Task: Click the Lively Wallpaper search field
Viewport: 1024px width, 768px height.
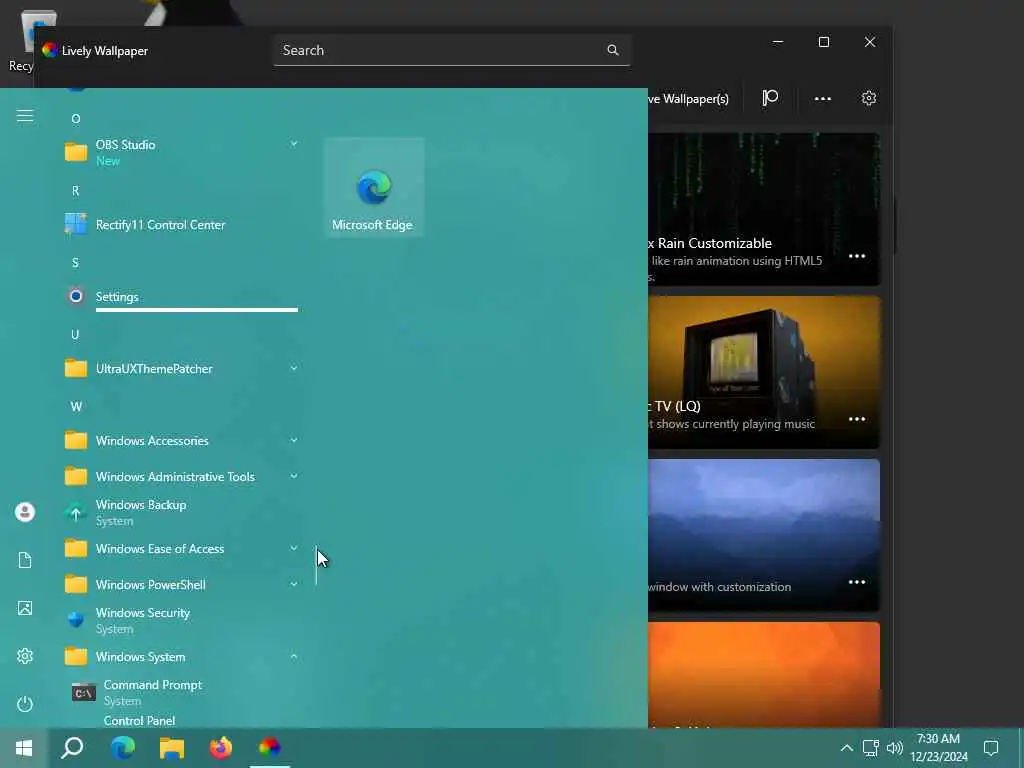Action: [x=452, y=50]
